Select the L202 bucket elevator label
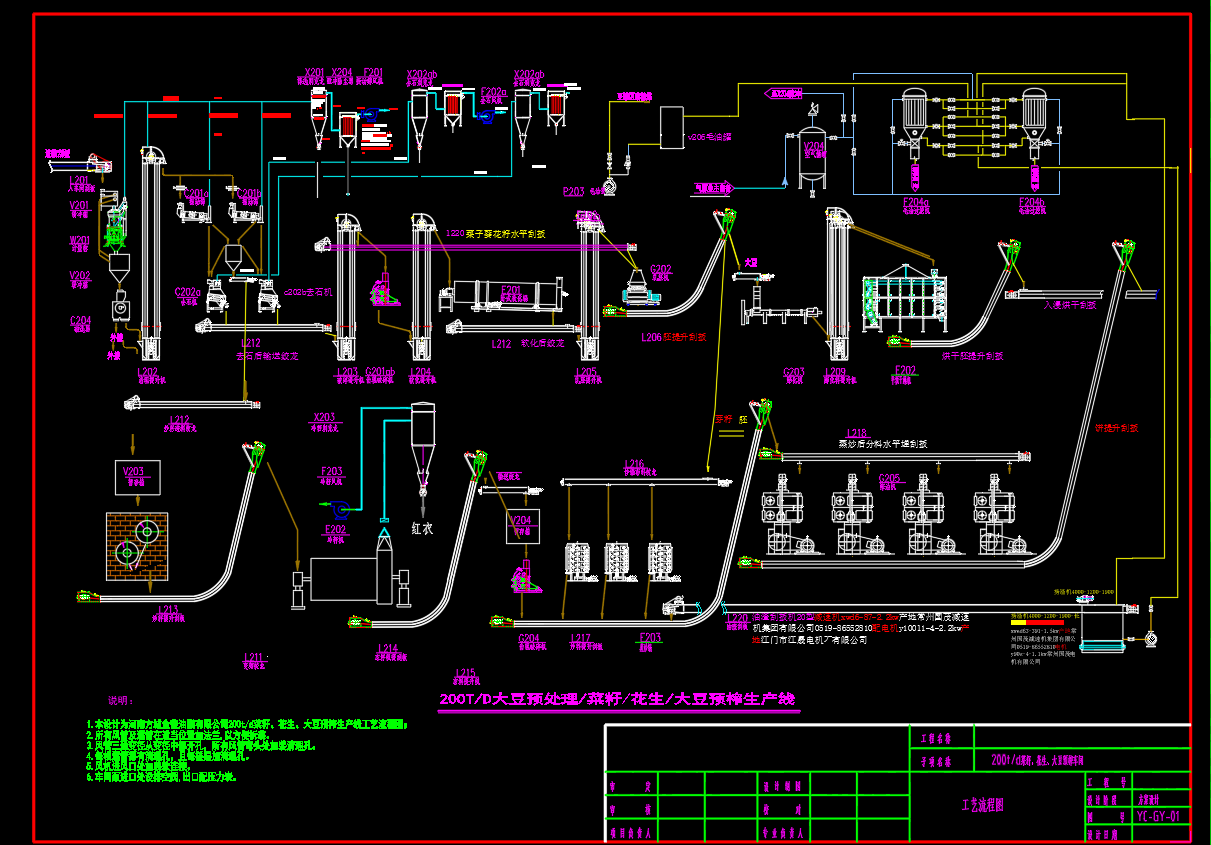Screen dimensions: 1211x845 click(x=147, y=371)
